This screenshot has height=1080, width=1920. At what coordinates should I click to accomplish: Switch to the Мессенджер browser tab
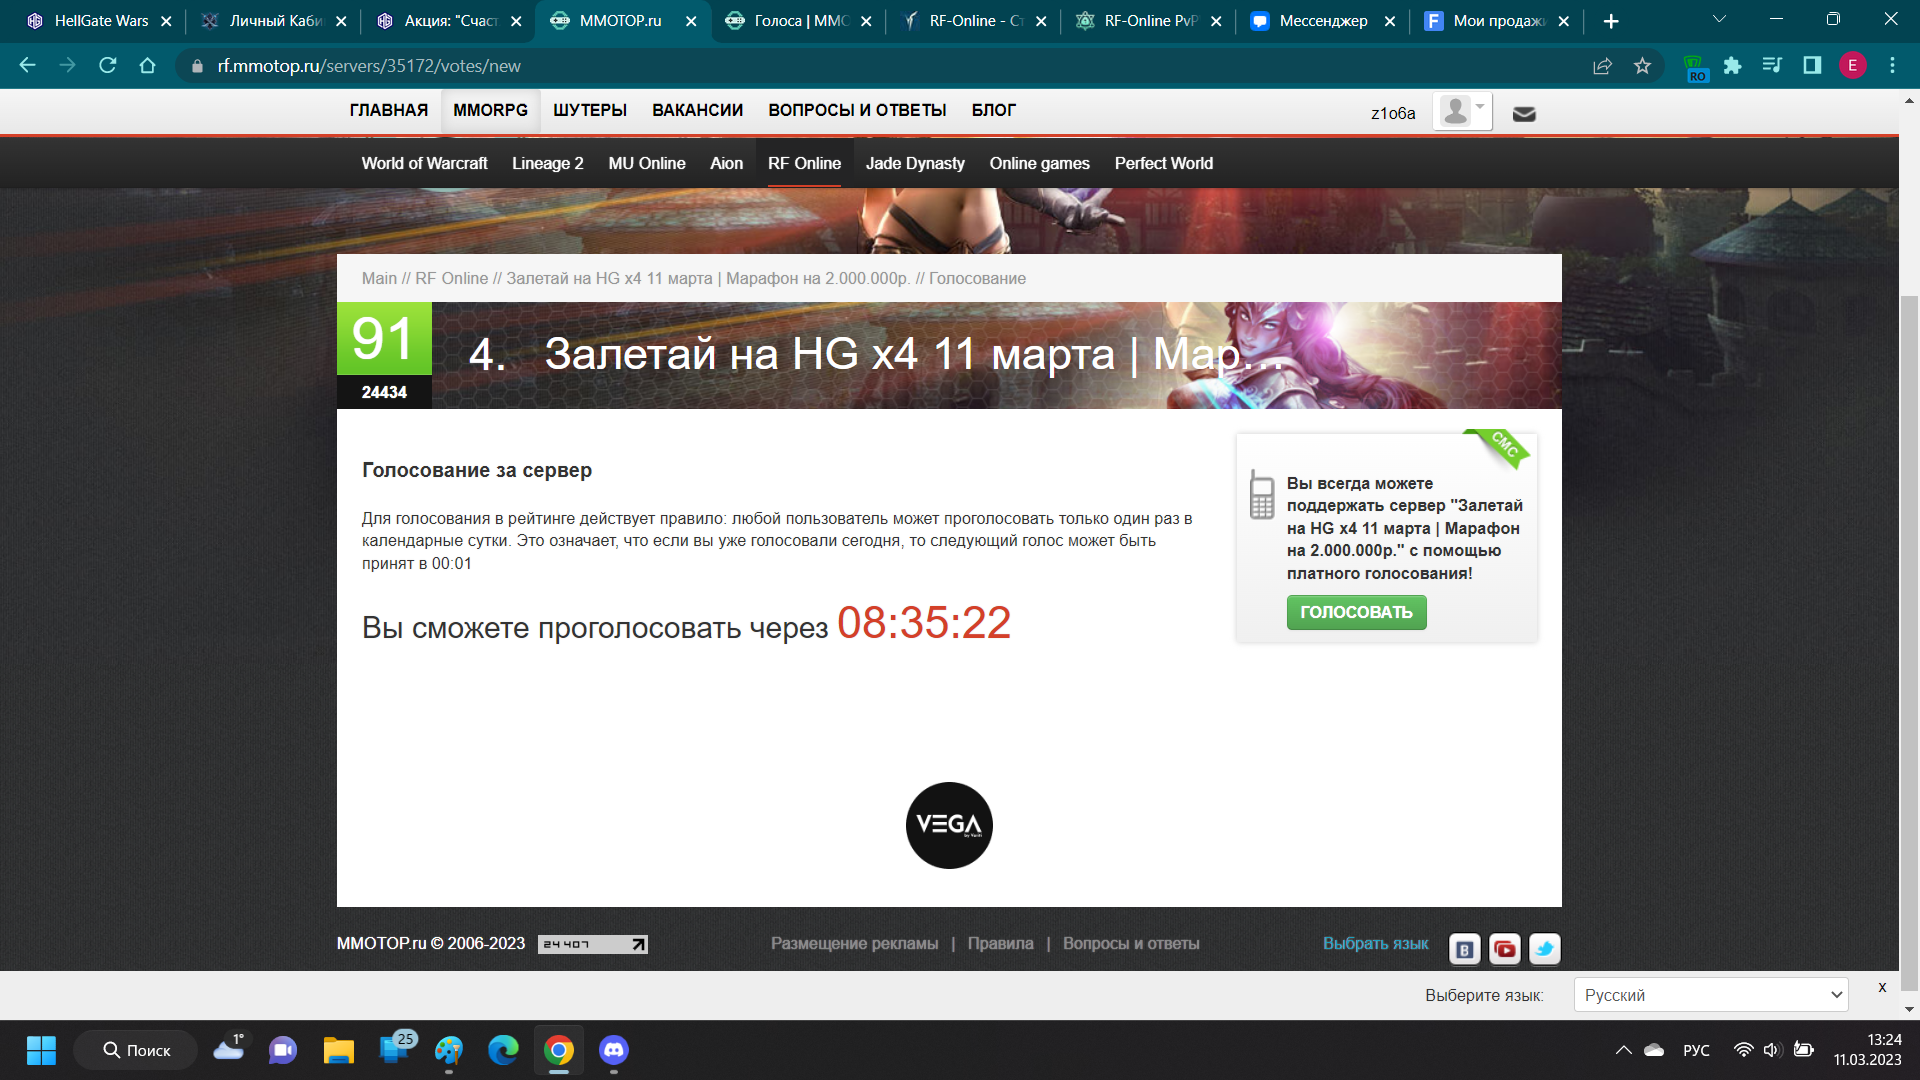click(1323, 20)
